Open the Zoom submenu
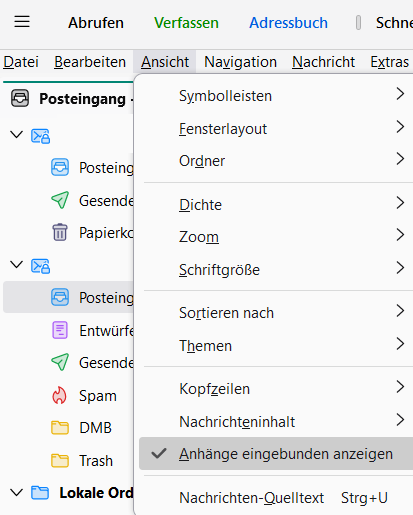Image resolution: width=413 pixels, height=515 pixels. 276,237
